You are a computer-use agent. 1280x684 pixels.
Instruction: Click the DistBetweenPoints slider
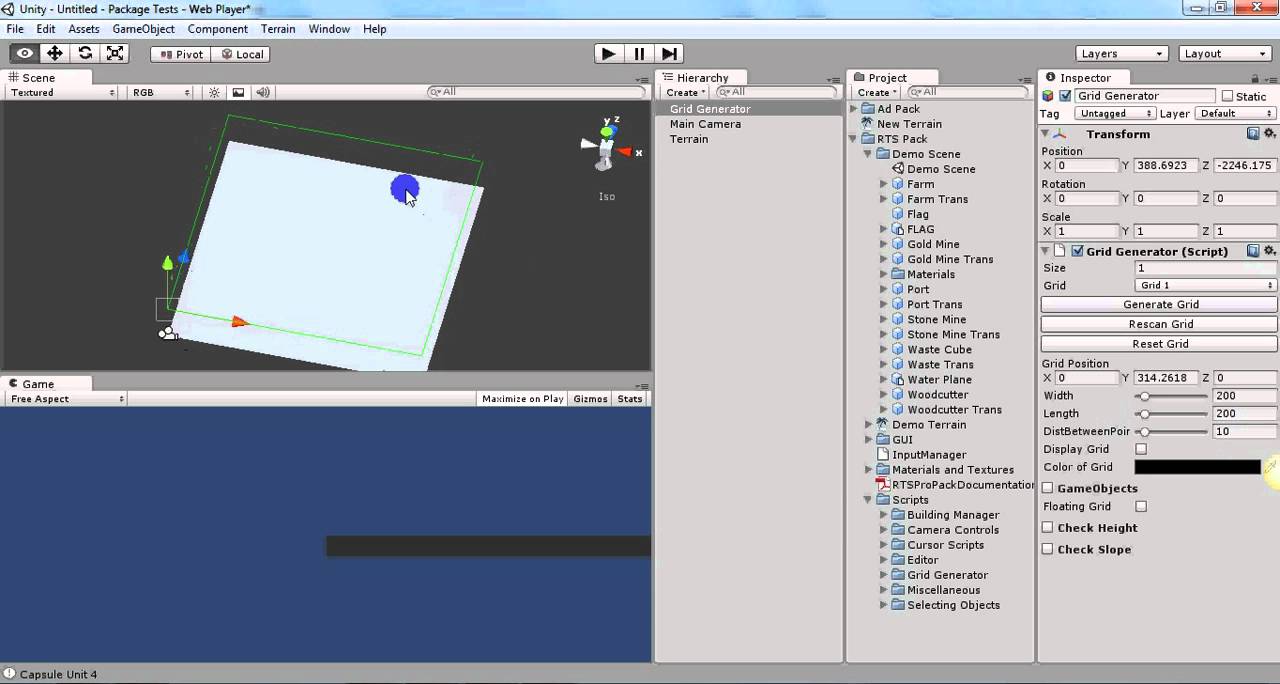tap(1171, 432)
